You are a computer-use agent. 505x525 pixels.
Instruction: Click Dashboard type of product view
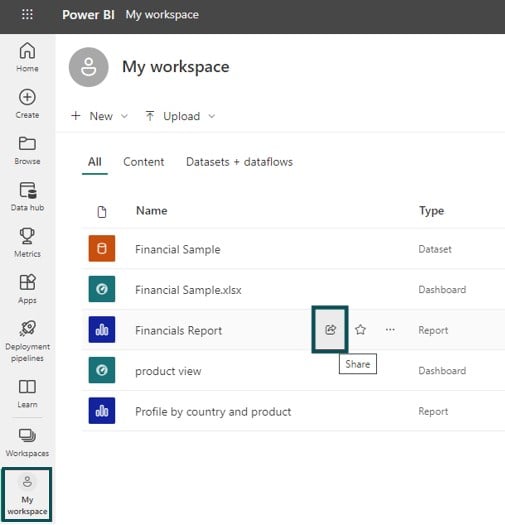(x=442, y=371)
